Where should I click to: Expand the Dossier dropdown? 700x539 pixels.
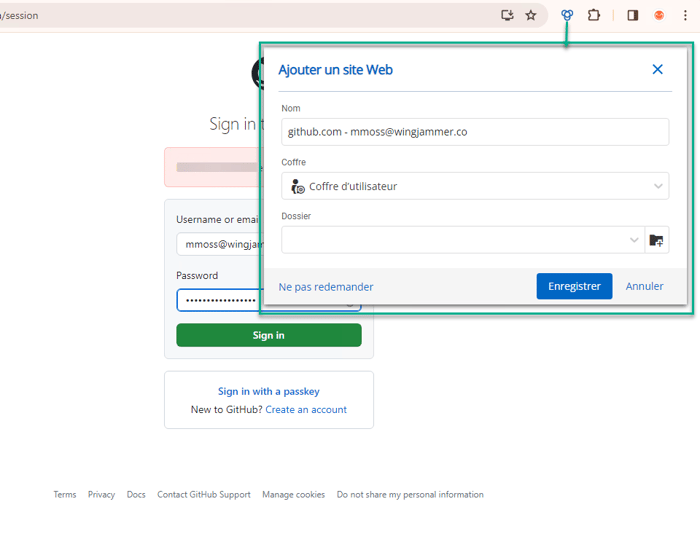(x=462, y=240)
